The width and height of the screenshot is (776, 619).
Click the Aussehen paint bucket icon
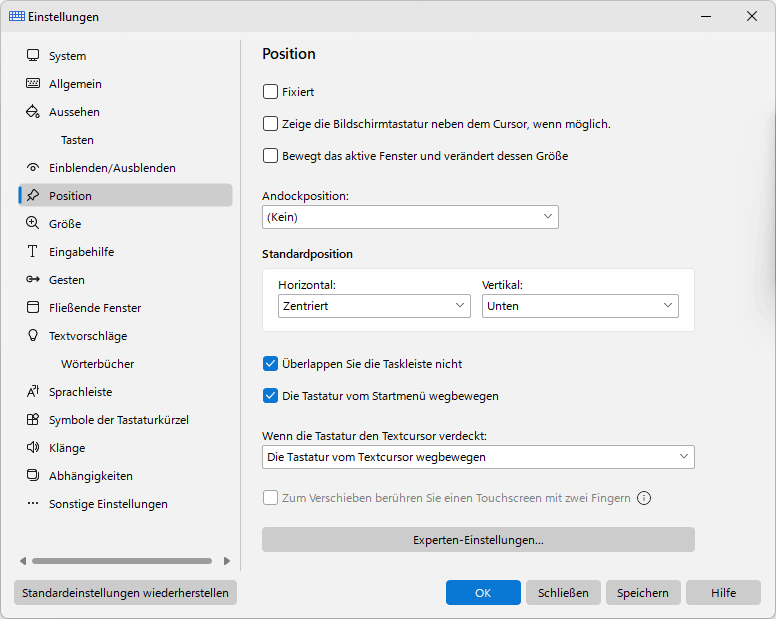tap(33, 111)
